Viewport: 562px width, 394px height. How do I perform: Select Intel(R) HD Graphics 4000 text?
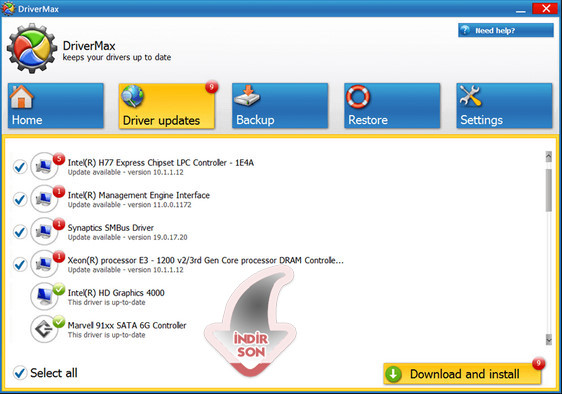tap(116, 293)
